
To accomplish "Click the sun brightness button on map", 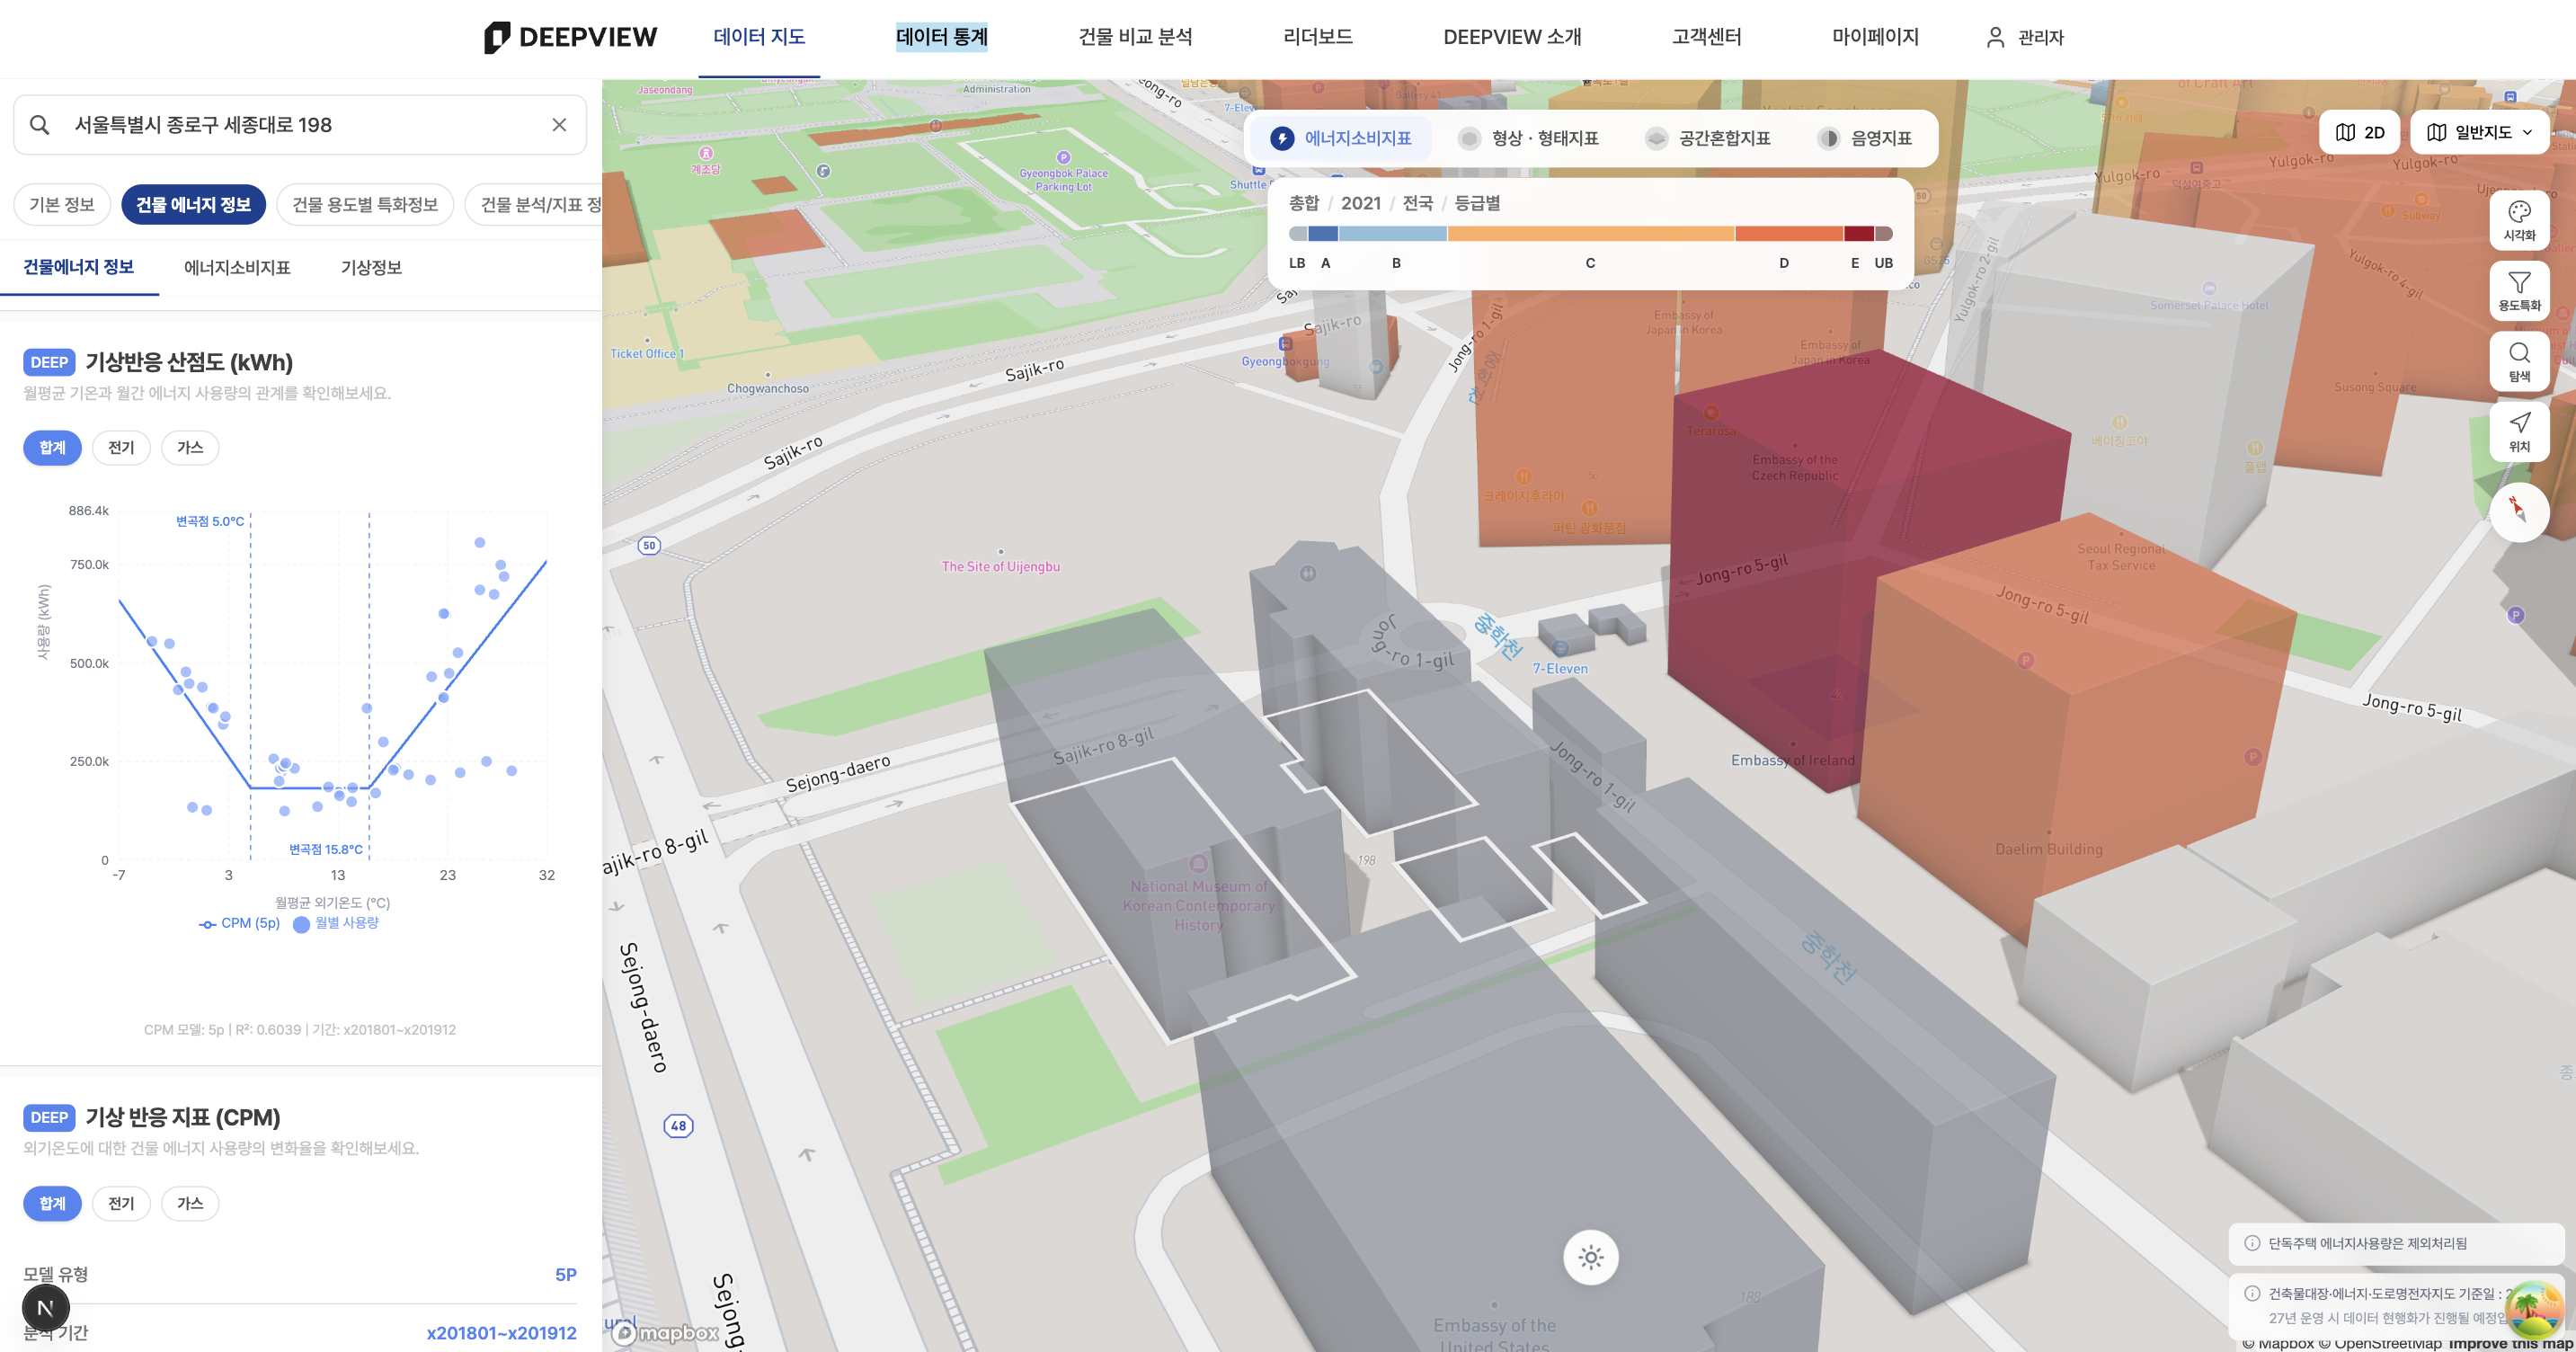I will (x=1590, y=1257).
